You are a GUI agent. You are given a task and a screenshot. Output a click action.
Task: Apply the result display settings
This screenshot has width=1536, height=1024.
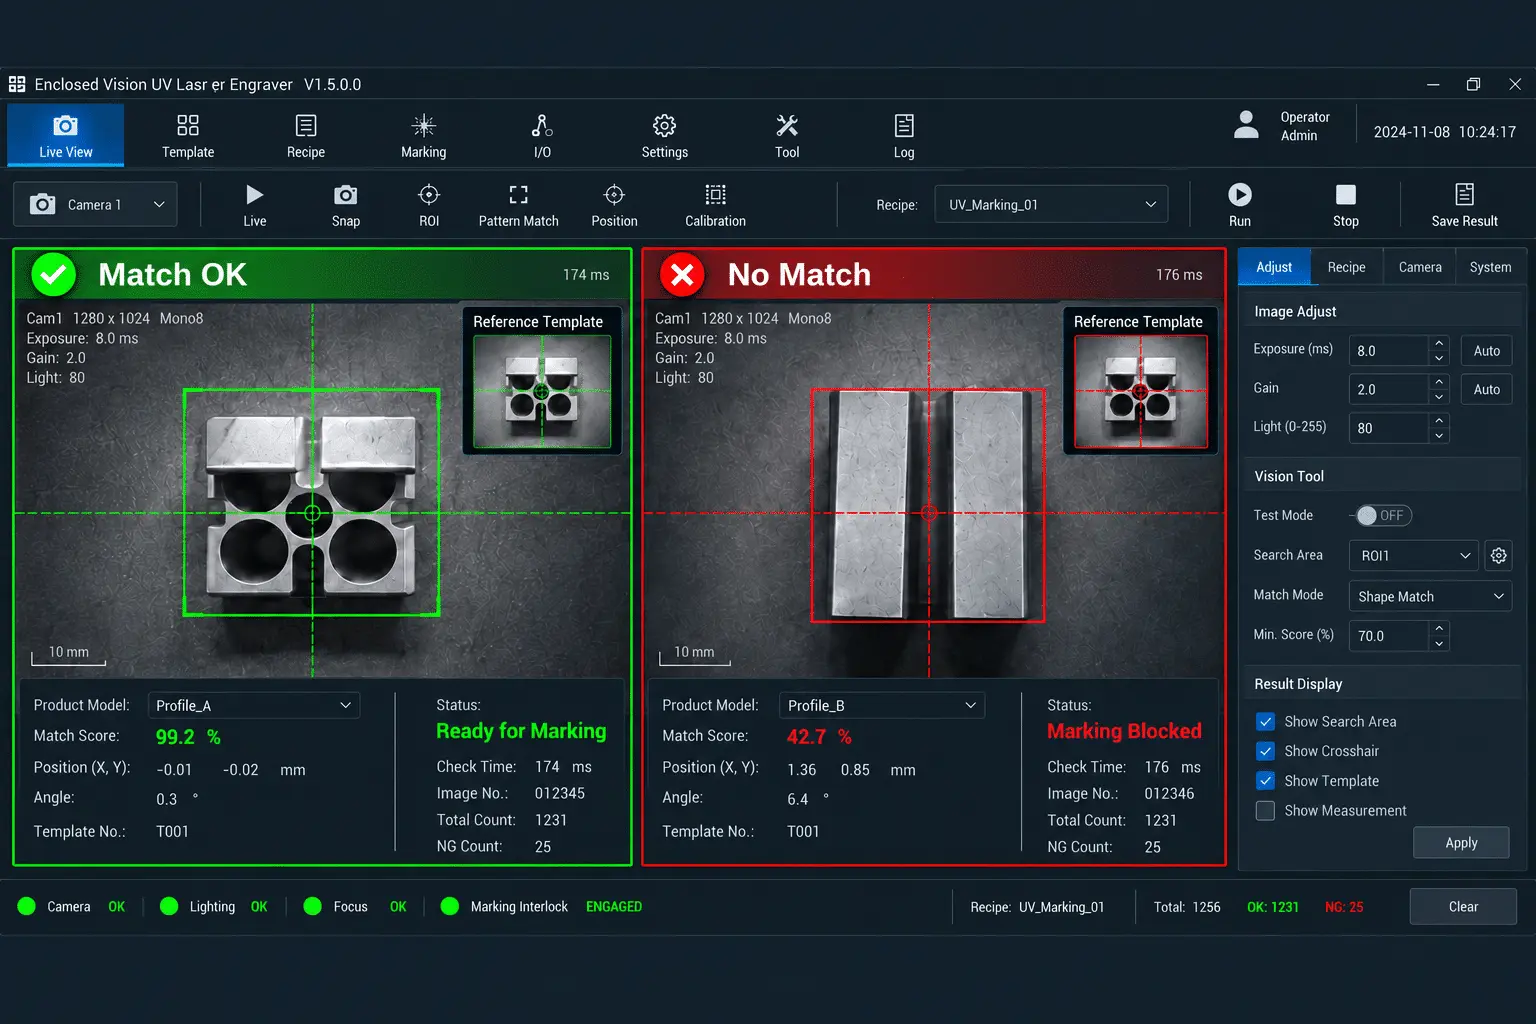[1461, 843]
